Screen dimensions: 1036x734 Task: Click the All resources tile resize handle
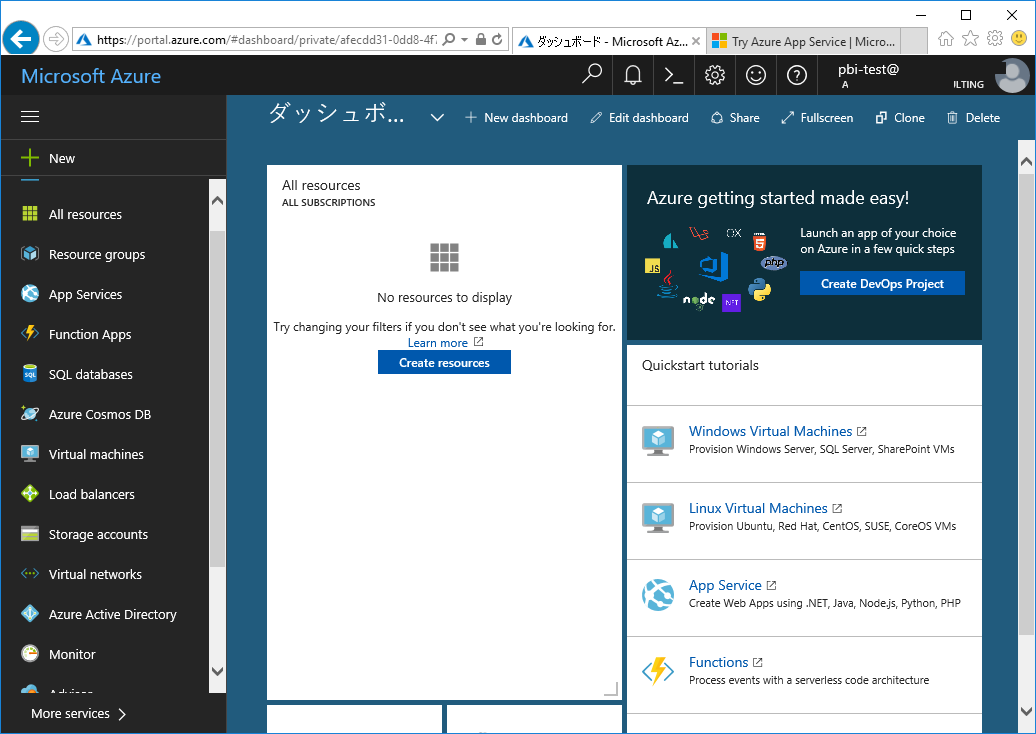(x=612, y=689)
